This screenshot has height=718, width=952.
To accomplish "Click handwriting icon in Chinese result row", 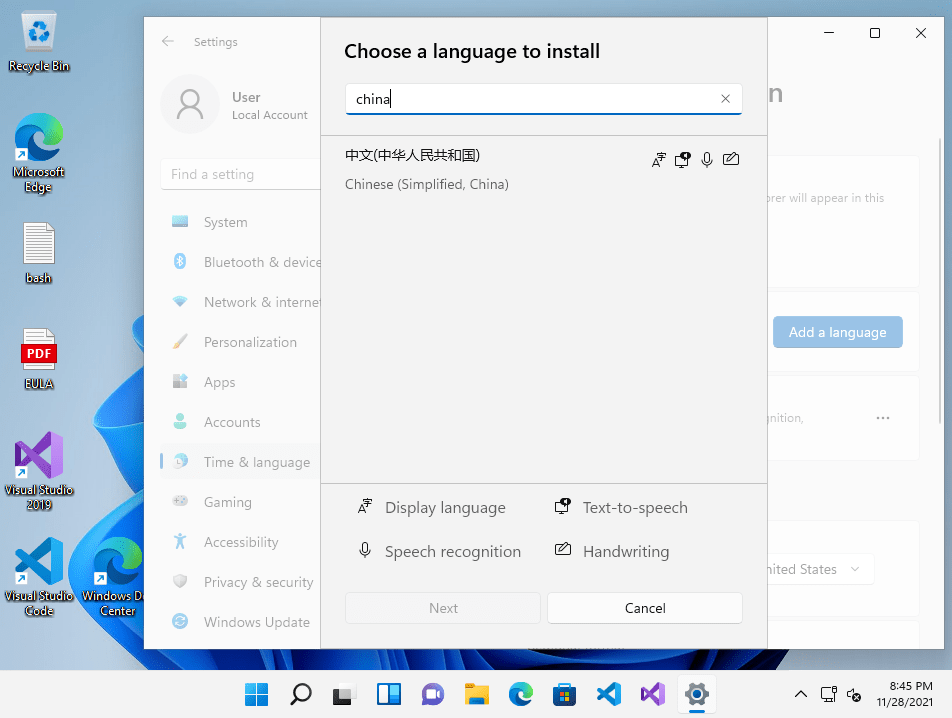I will point(731,159).
